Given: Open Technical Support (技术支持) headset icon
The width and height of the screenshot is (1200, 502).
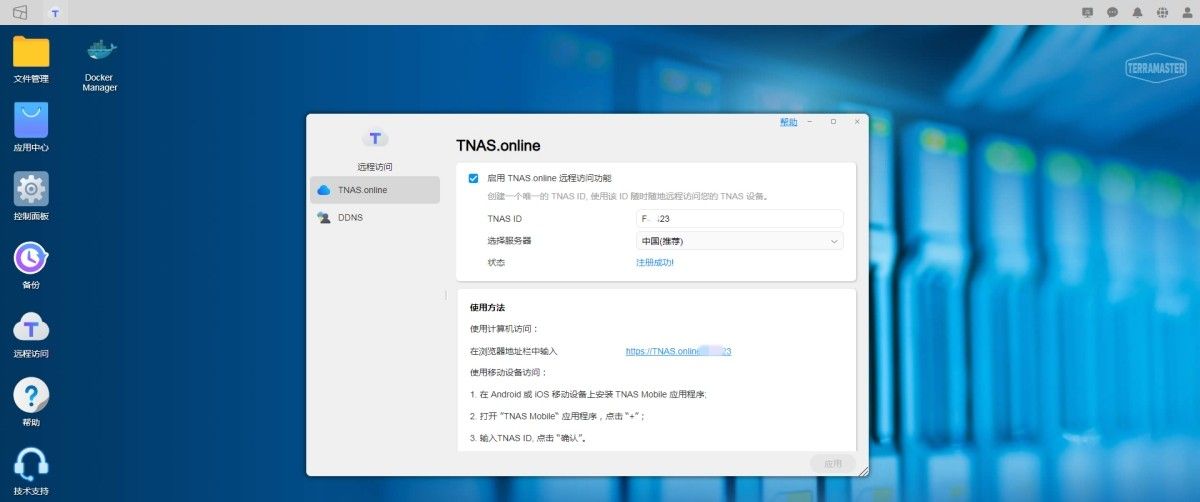Looking at the screenshot, I should coord(31,464).
